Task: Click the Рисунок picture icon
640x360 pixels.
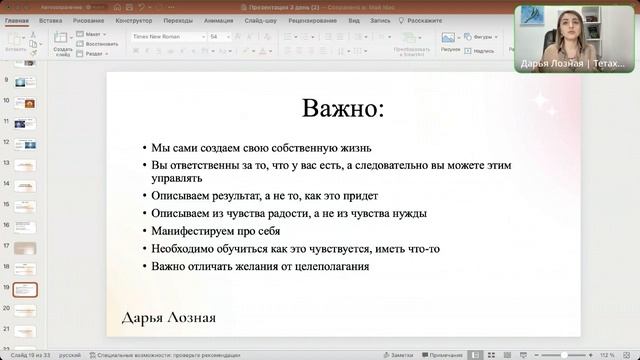Action: click(448, 38)
